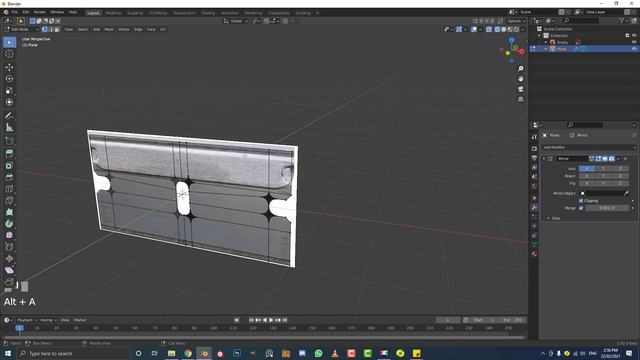Select the Smooth tool

tap(9, 235)
